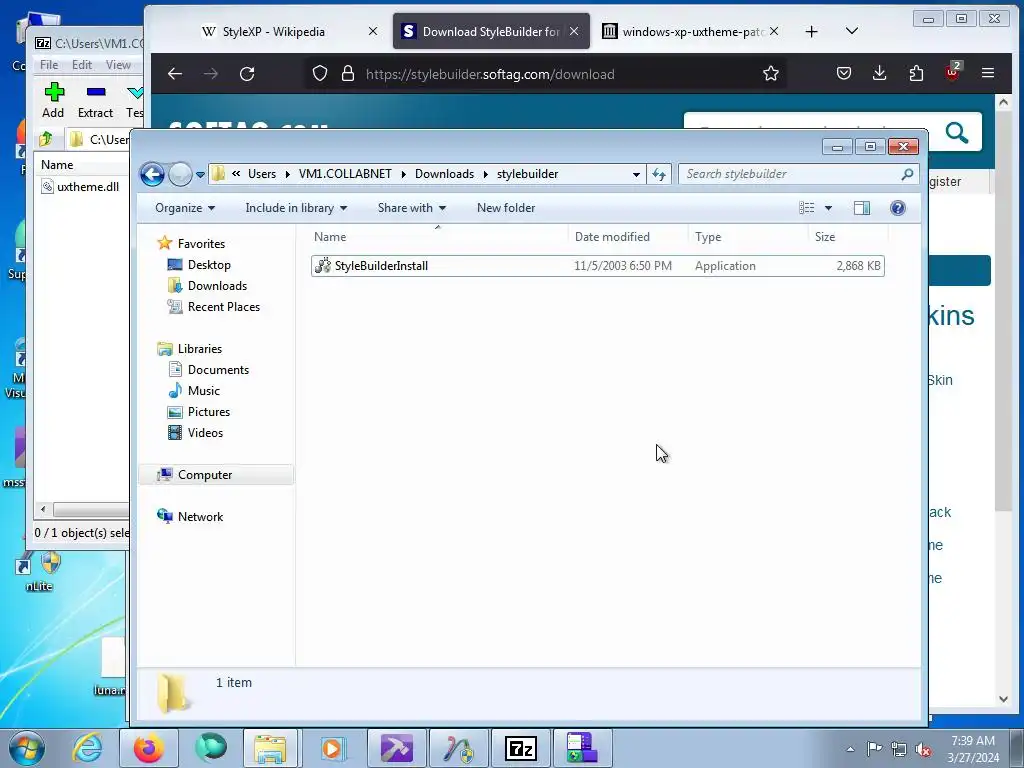Click the Firefox tracking protection shield icon
Screen dimensions: 1024x768
pos(319,74)
